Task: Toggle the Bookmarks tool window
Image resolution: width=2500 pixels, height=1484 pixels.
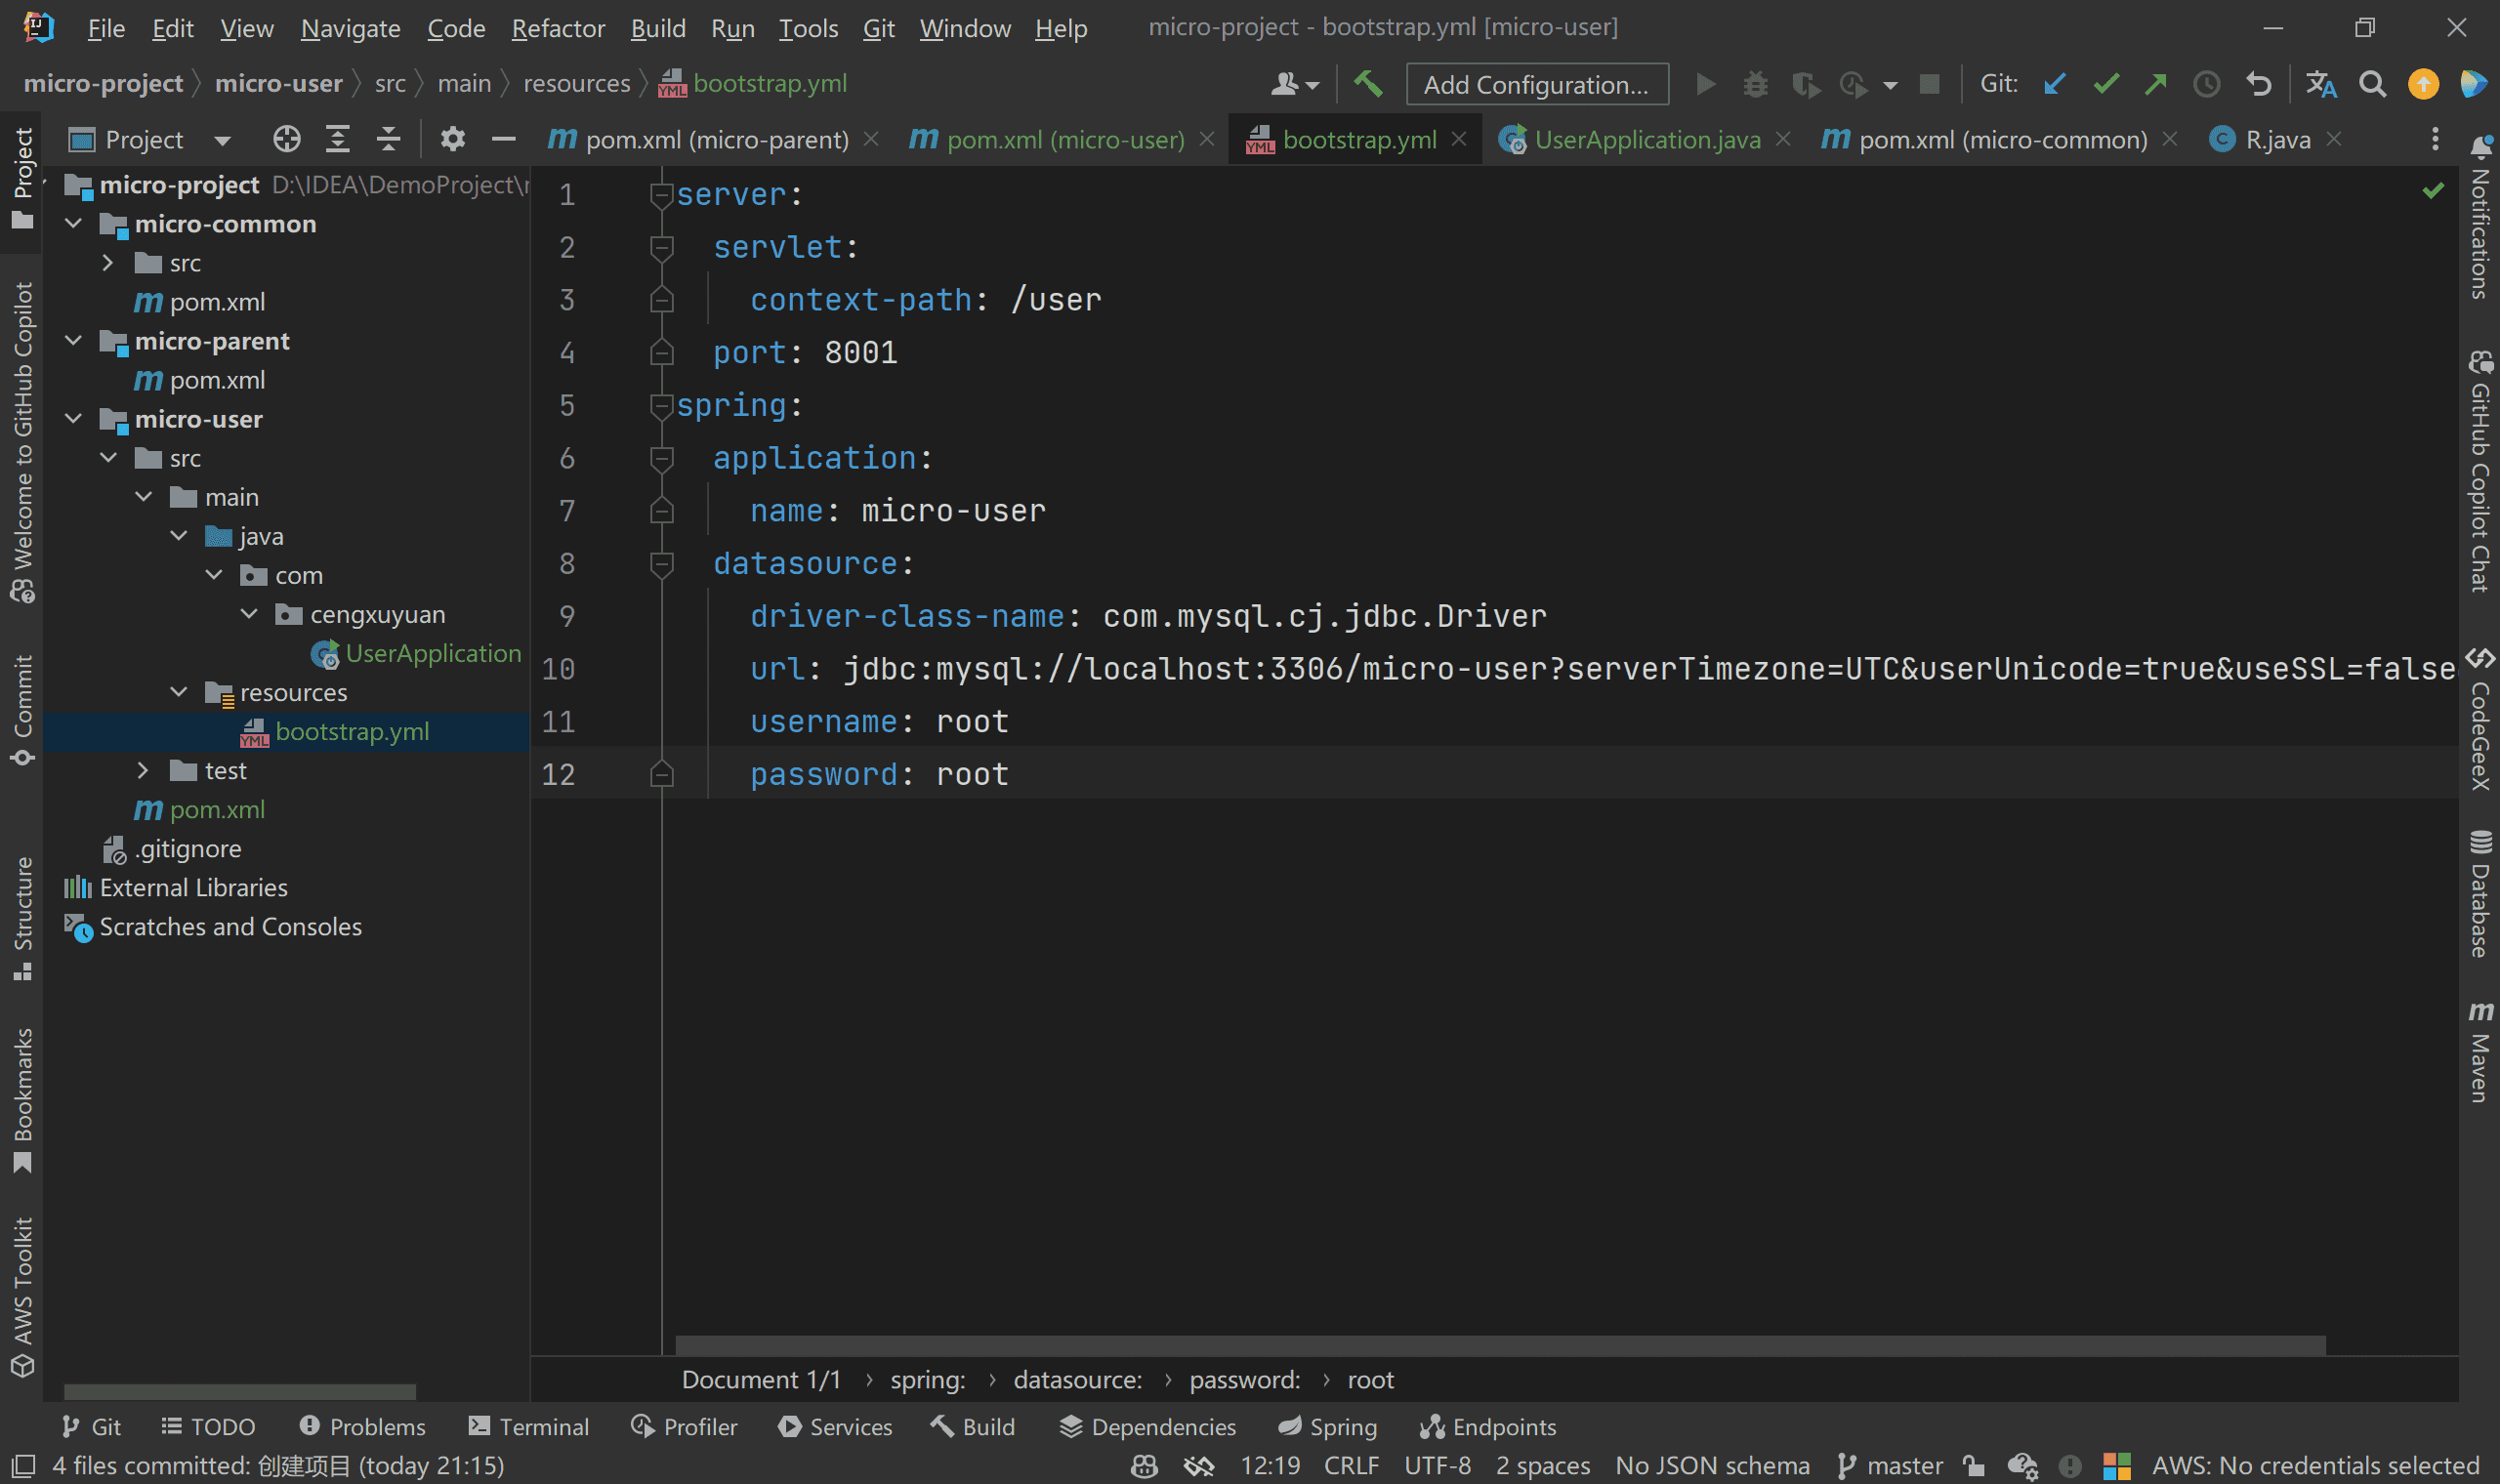Action: 22,1100
